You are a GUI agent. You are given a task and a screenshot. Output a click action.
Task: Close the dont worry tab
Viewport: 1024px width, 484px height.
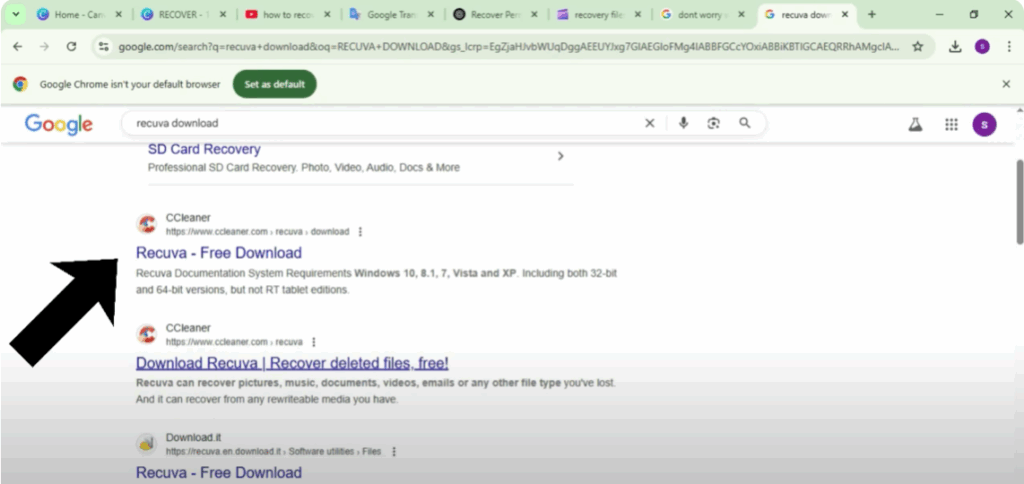742,14
